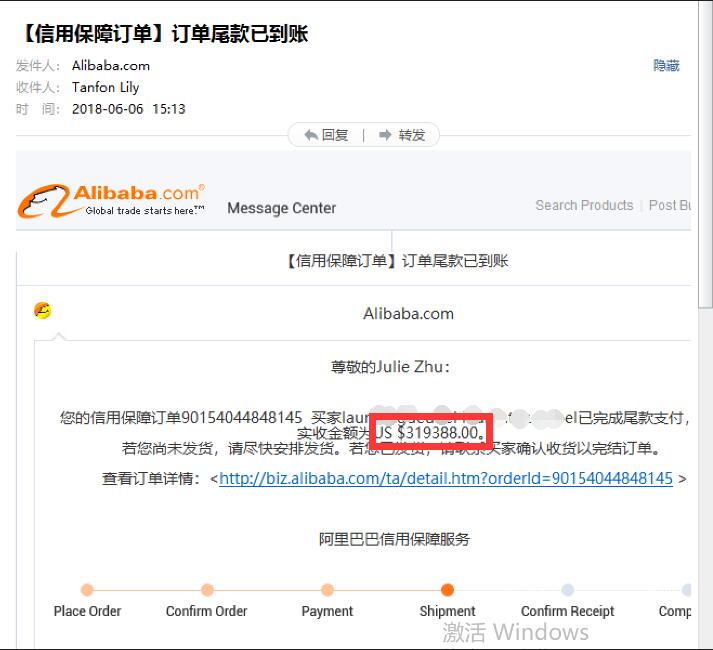Open the biz.alibaba.com order detail link
Image resolution: width=713 pixels, height=650 pixels.
click(446, 479)
